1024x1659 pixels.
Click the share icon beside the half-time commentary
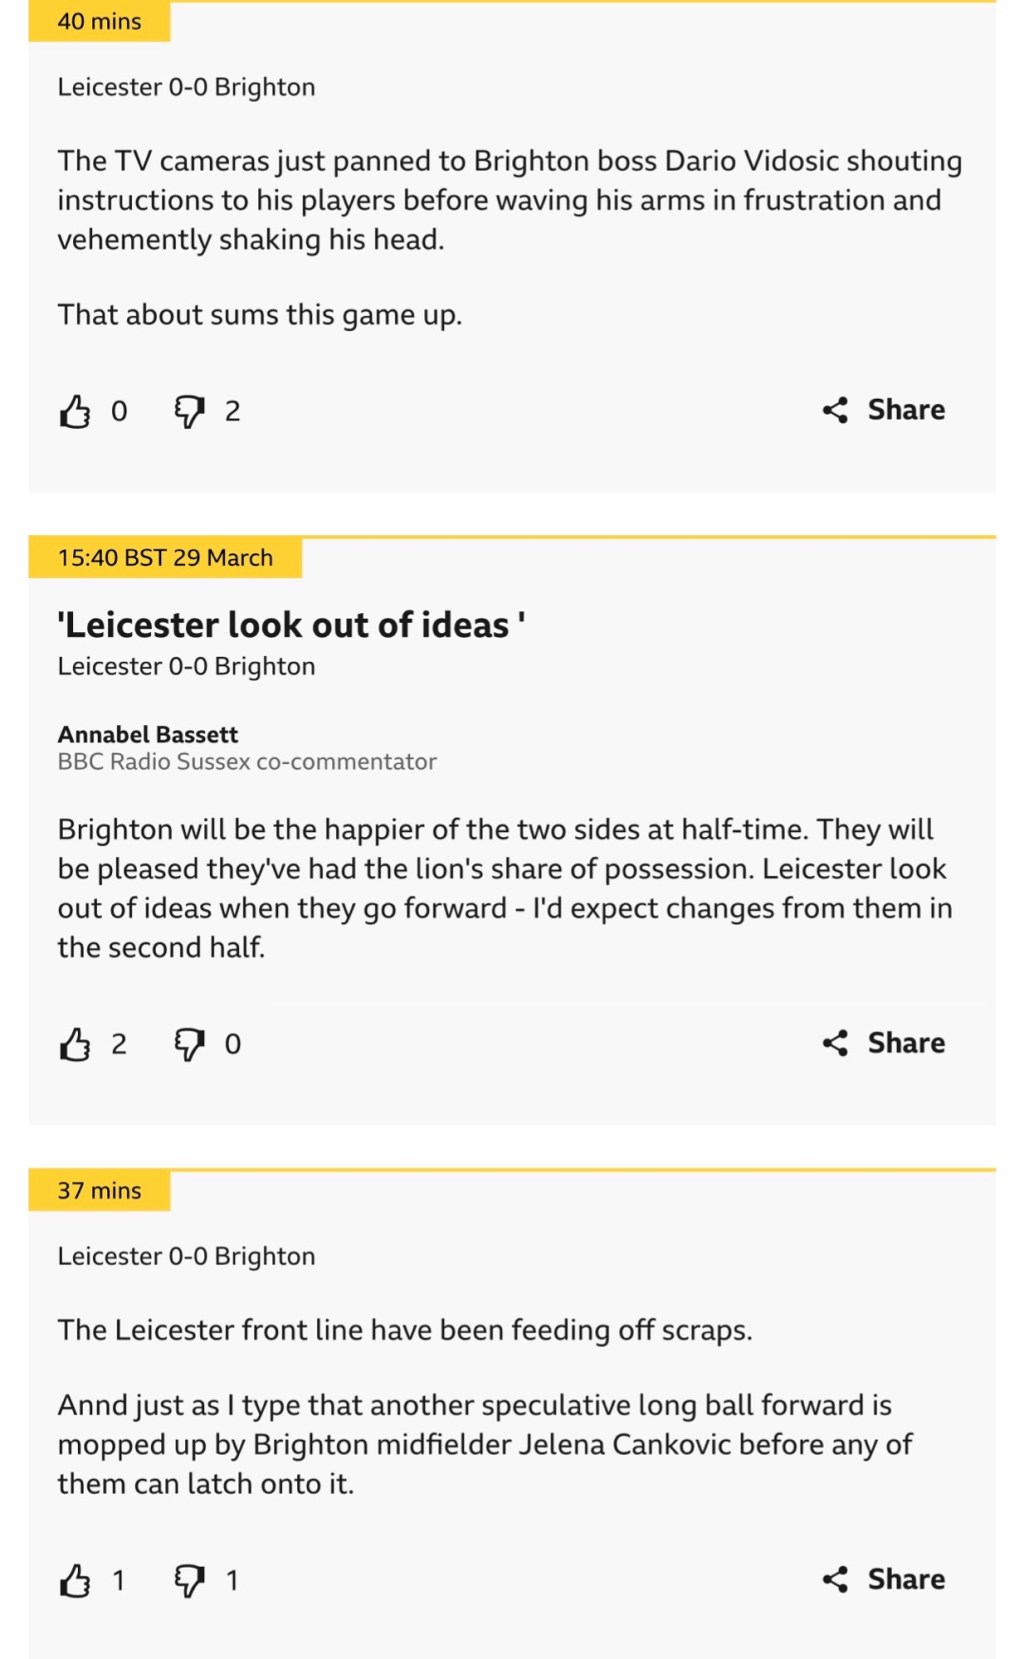click(838, 1043)
